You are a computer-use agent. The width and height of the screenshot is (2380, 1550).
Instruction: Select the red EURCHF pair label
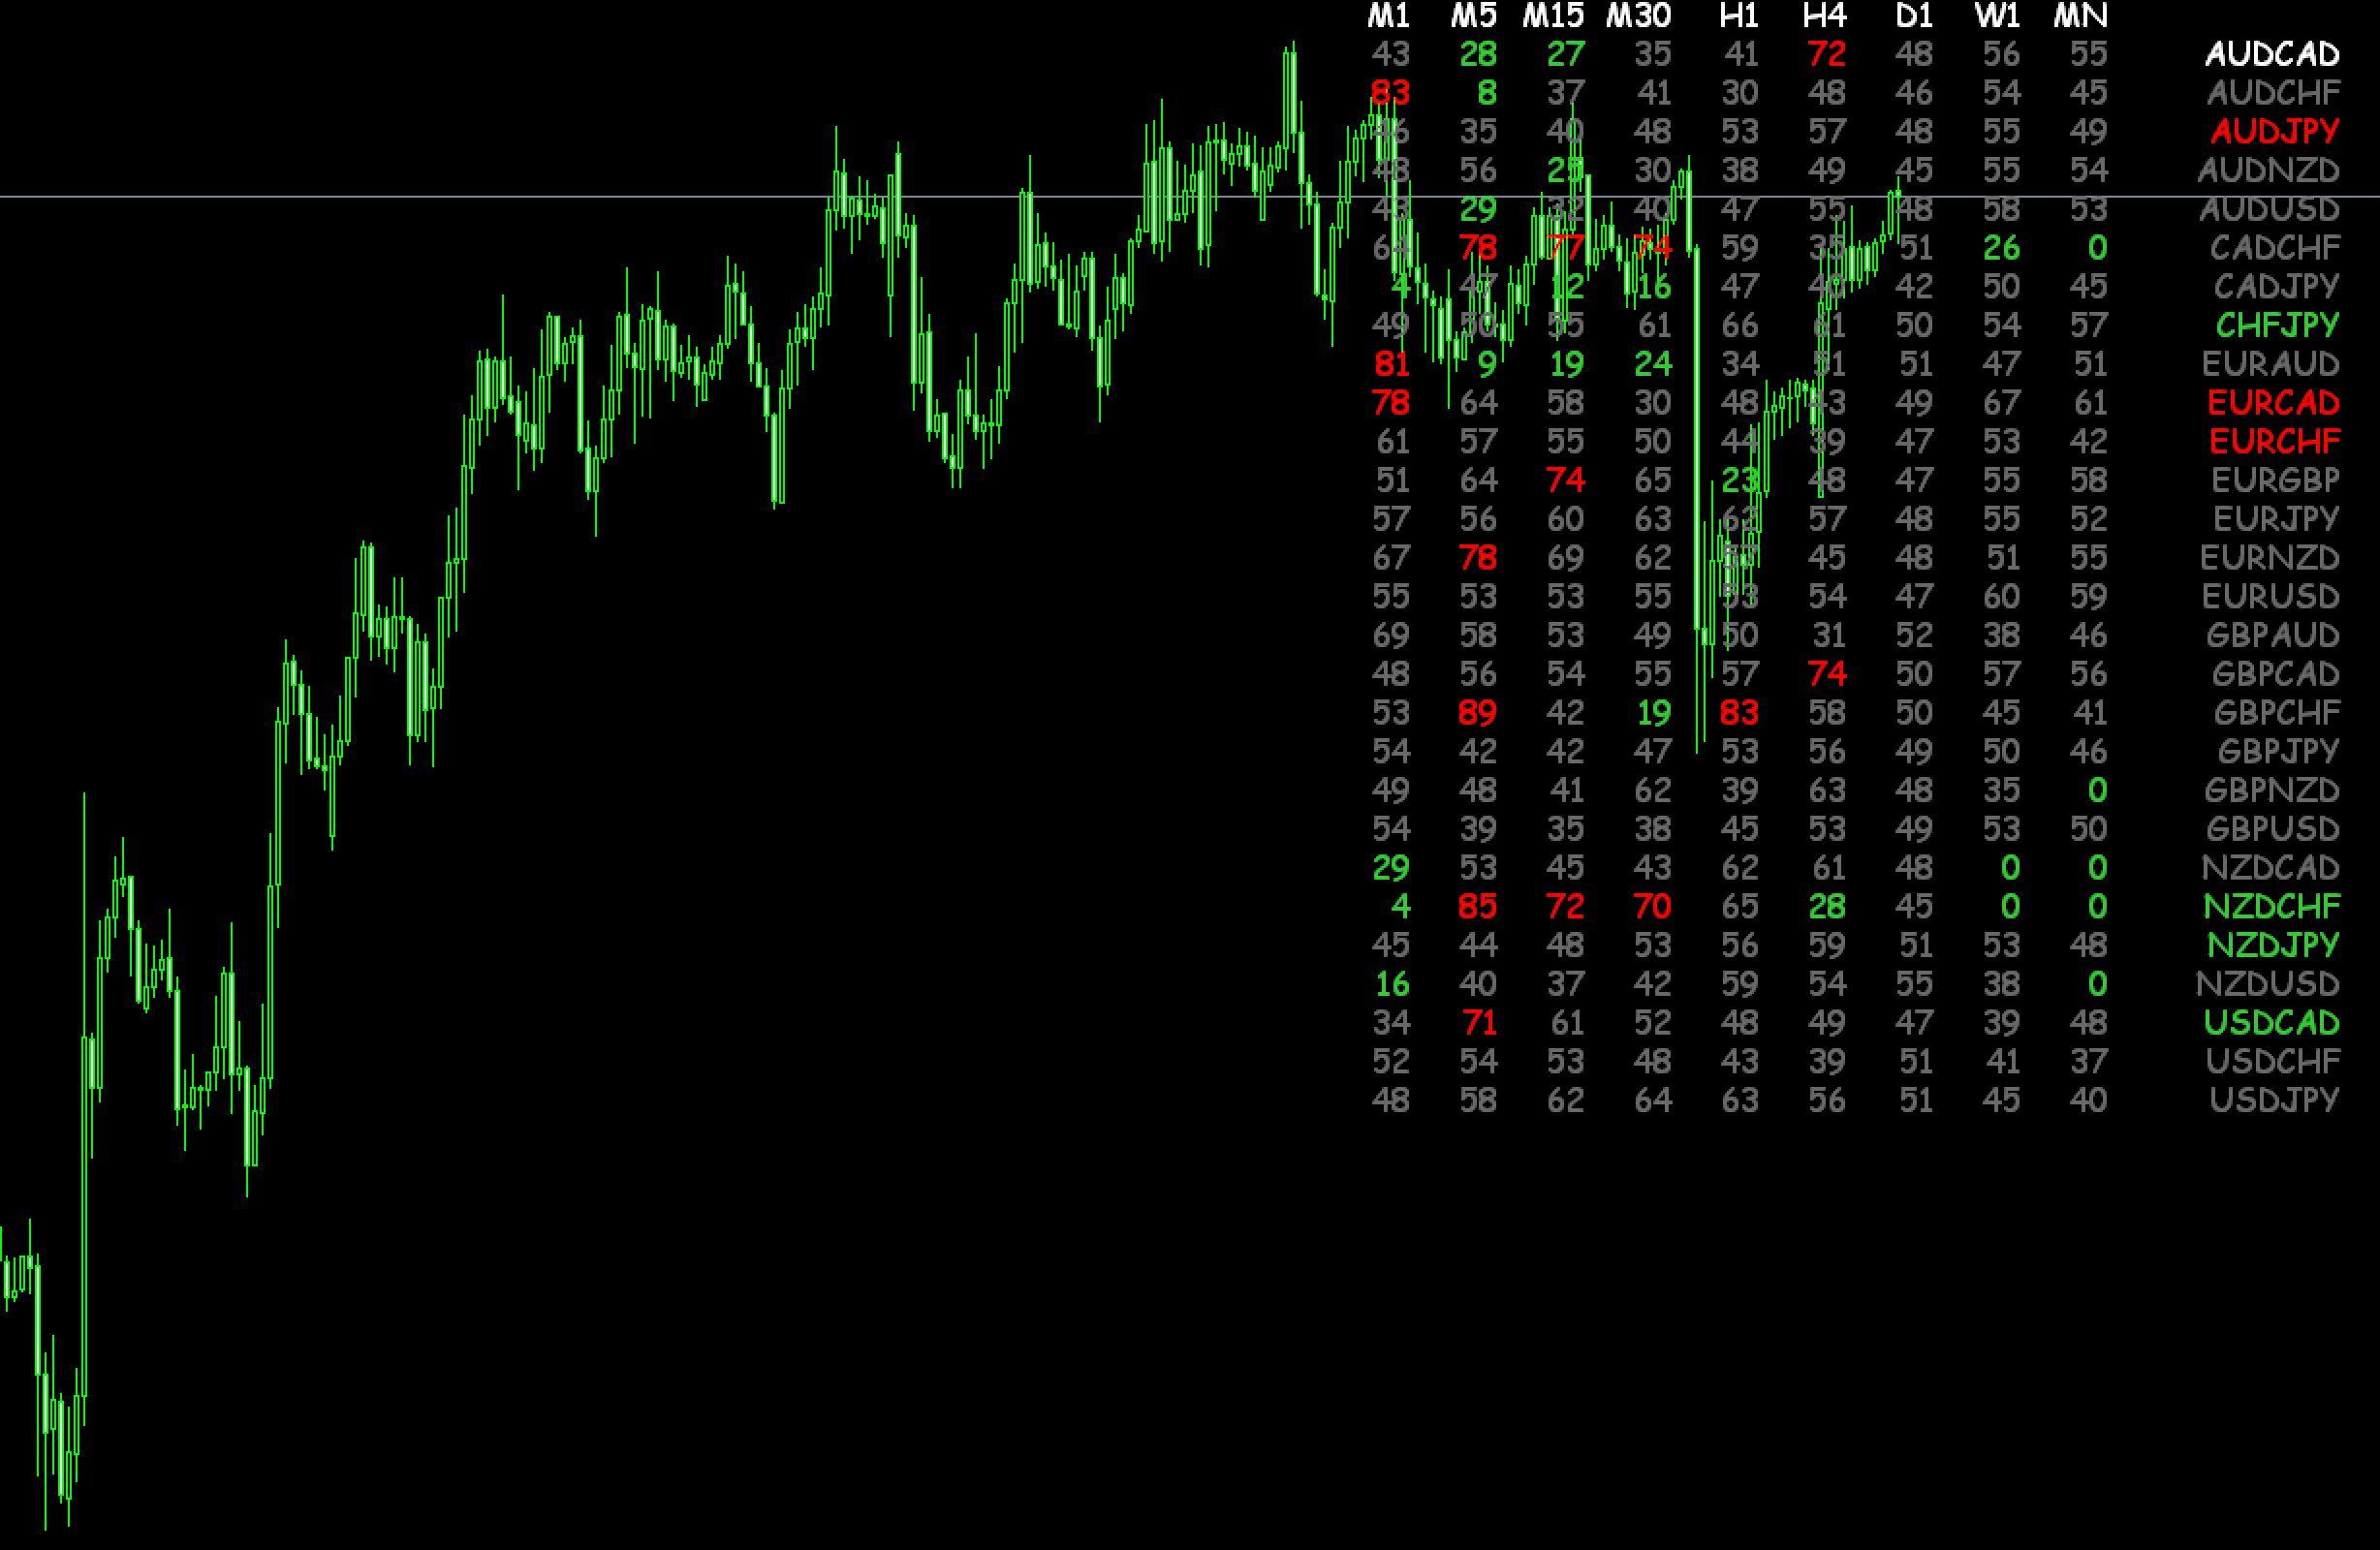(2274, 441)
